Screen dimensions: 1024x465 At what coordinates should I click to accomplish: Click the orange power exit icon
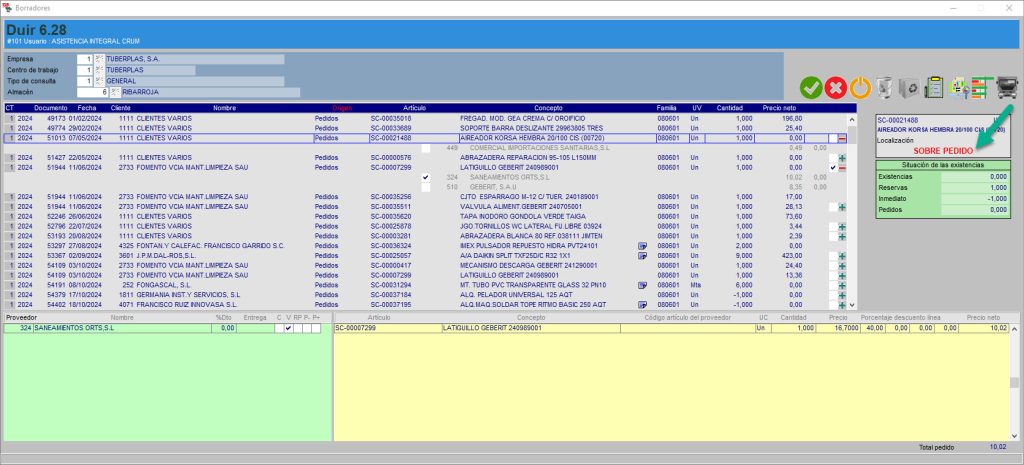860,88
